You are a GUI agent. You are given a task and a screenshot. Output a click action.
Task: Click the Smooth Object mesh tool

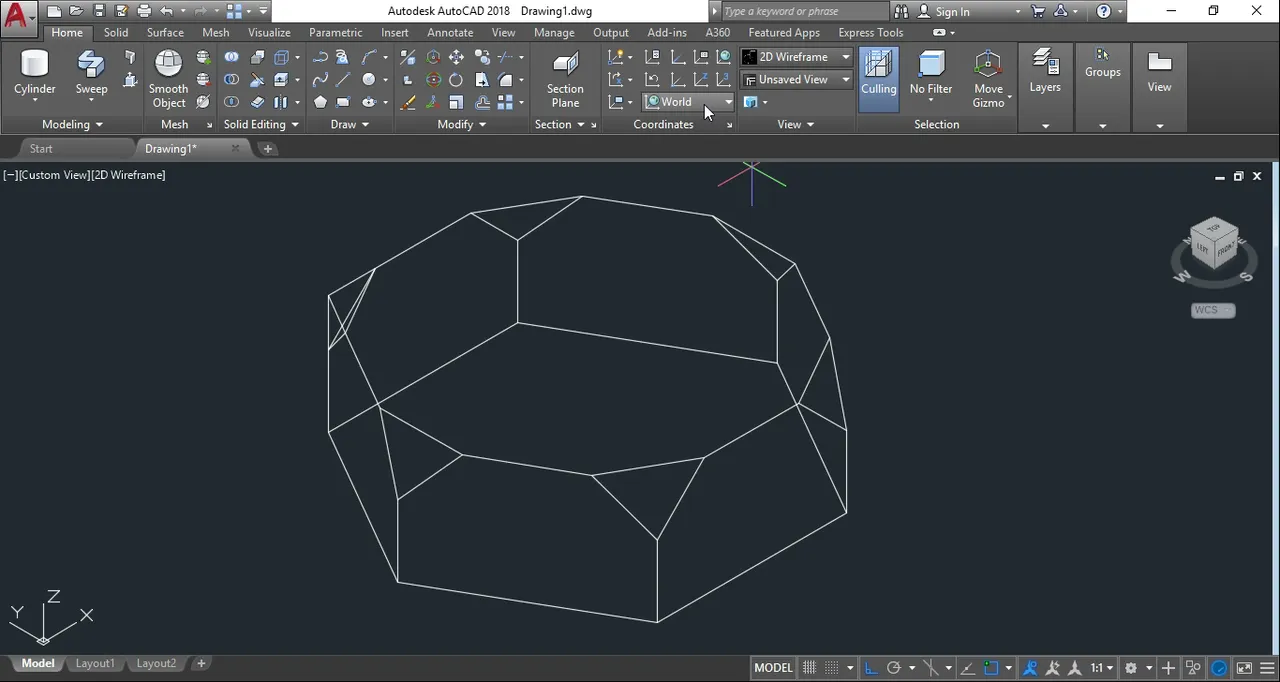tap(168, 79)
